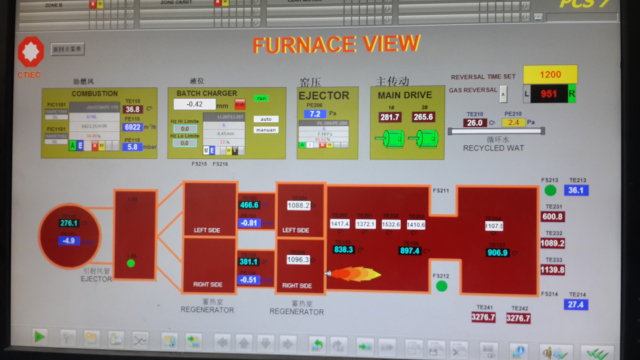Click the left arrow navigation icon
Viewport: 640px width, 360px height.
pos(222,342)
